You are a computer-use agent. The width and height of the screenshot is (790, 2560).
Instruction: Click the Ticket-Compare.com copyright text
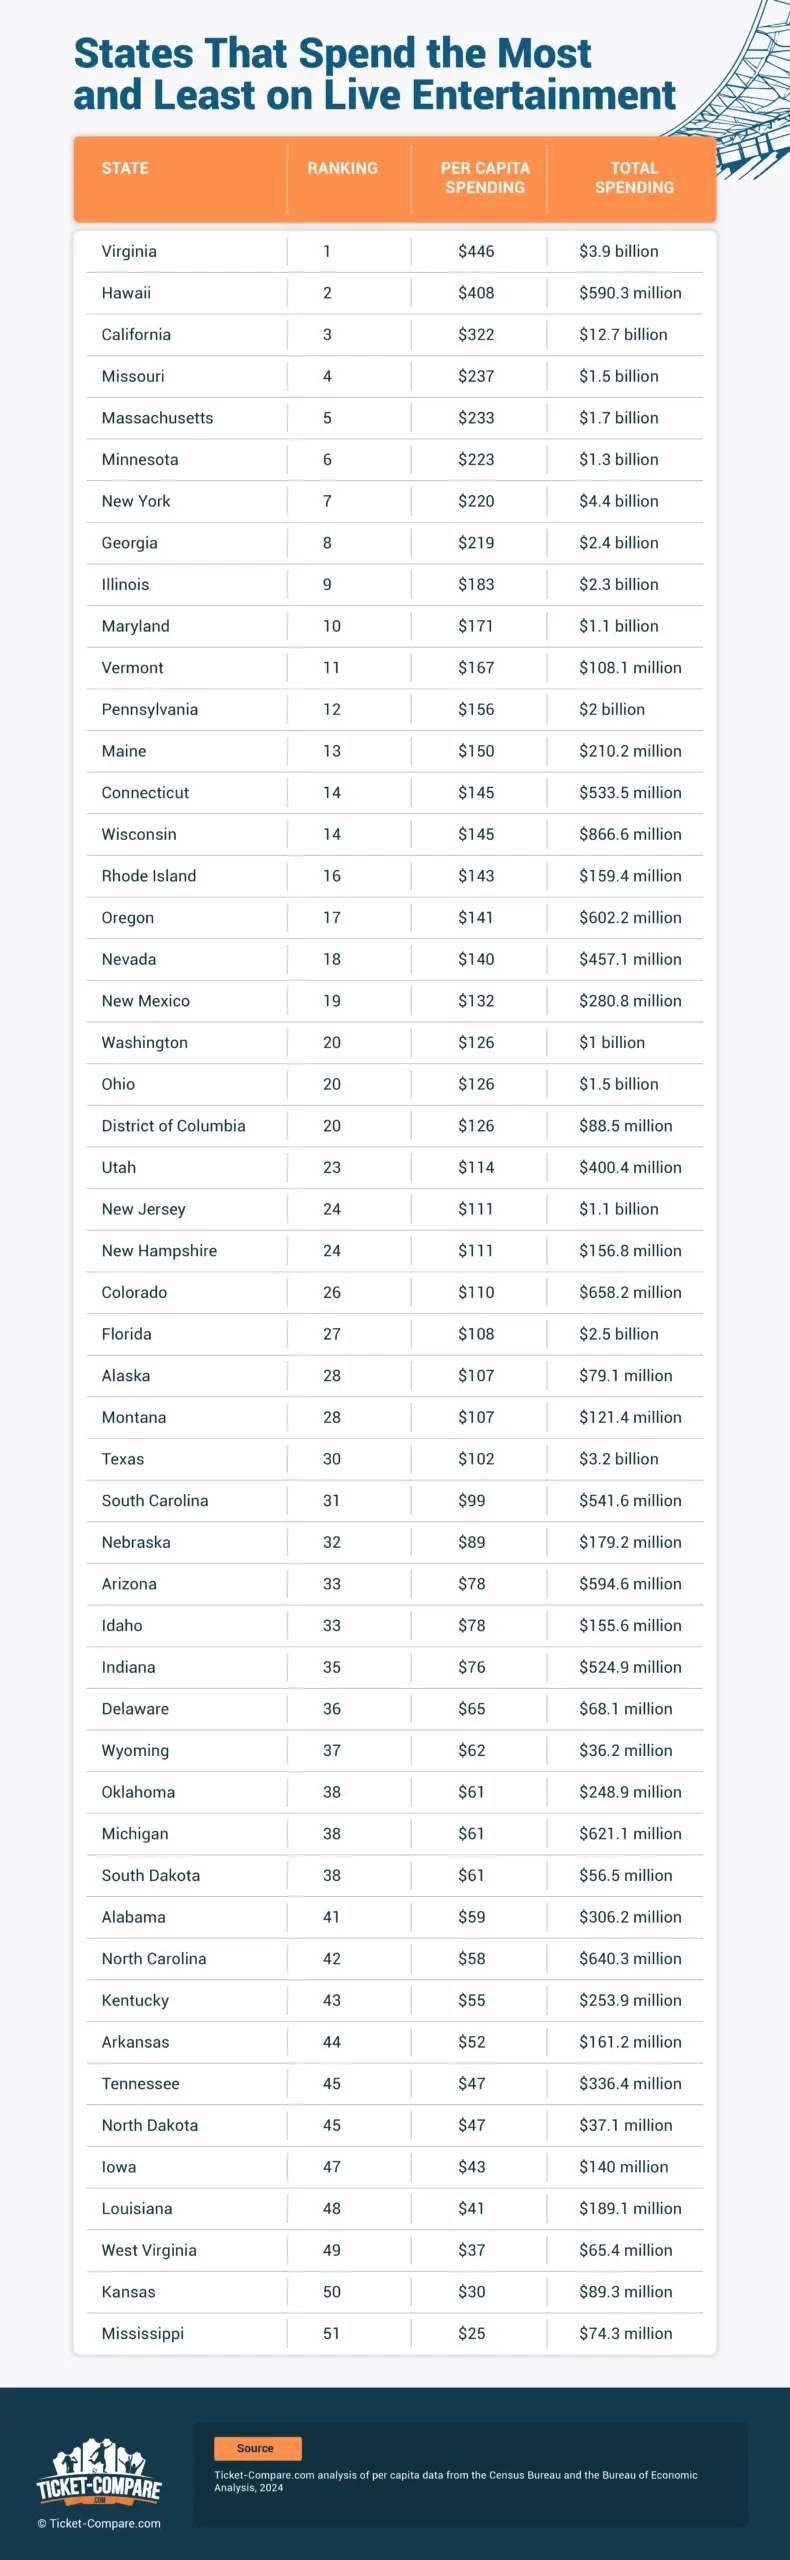[99, 2523]
